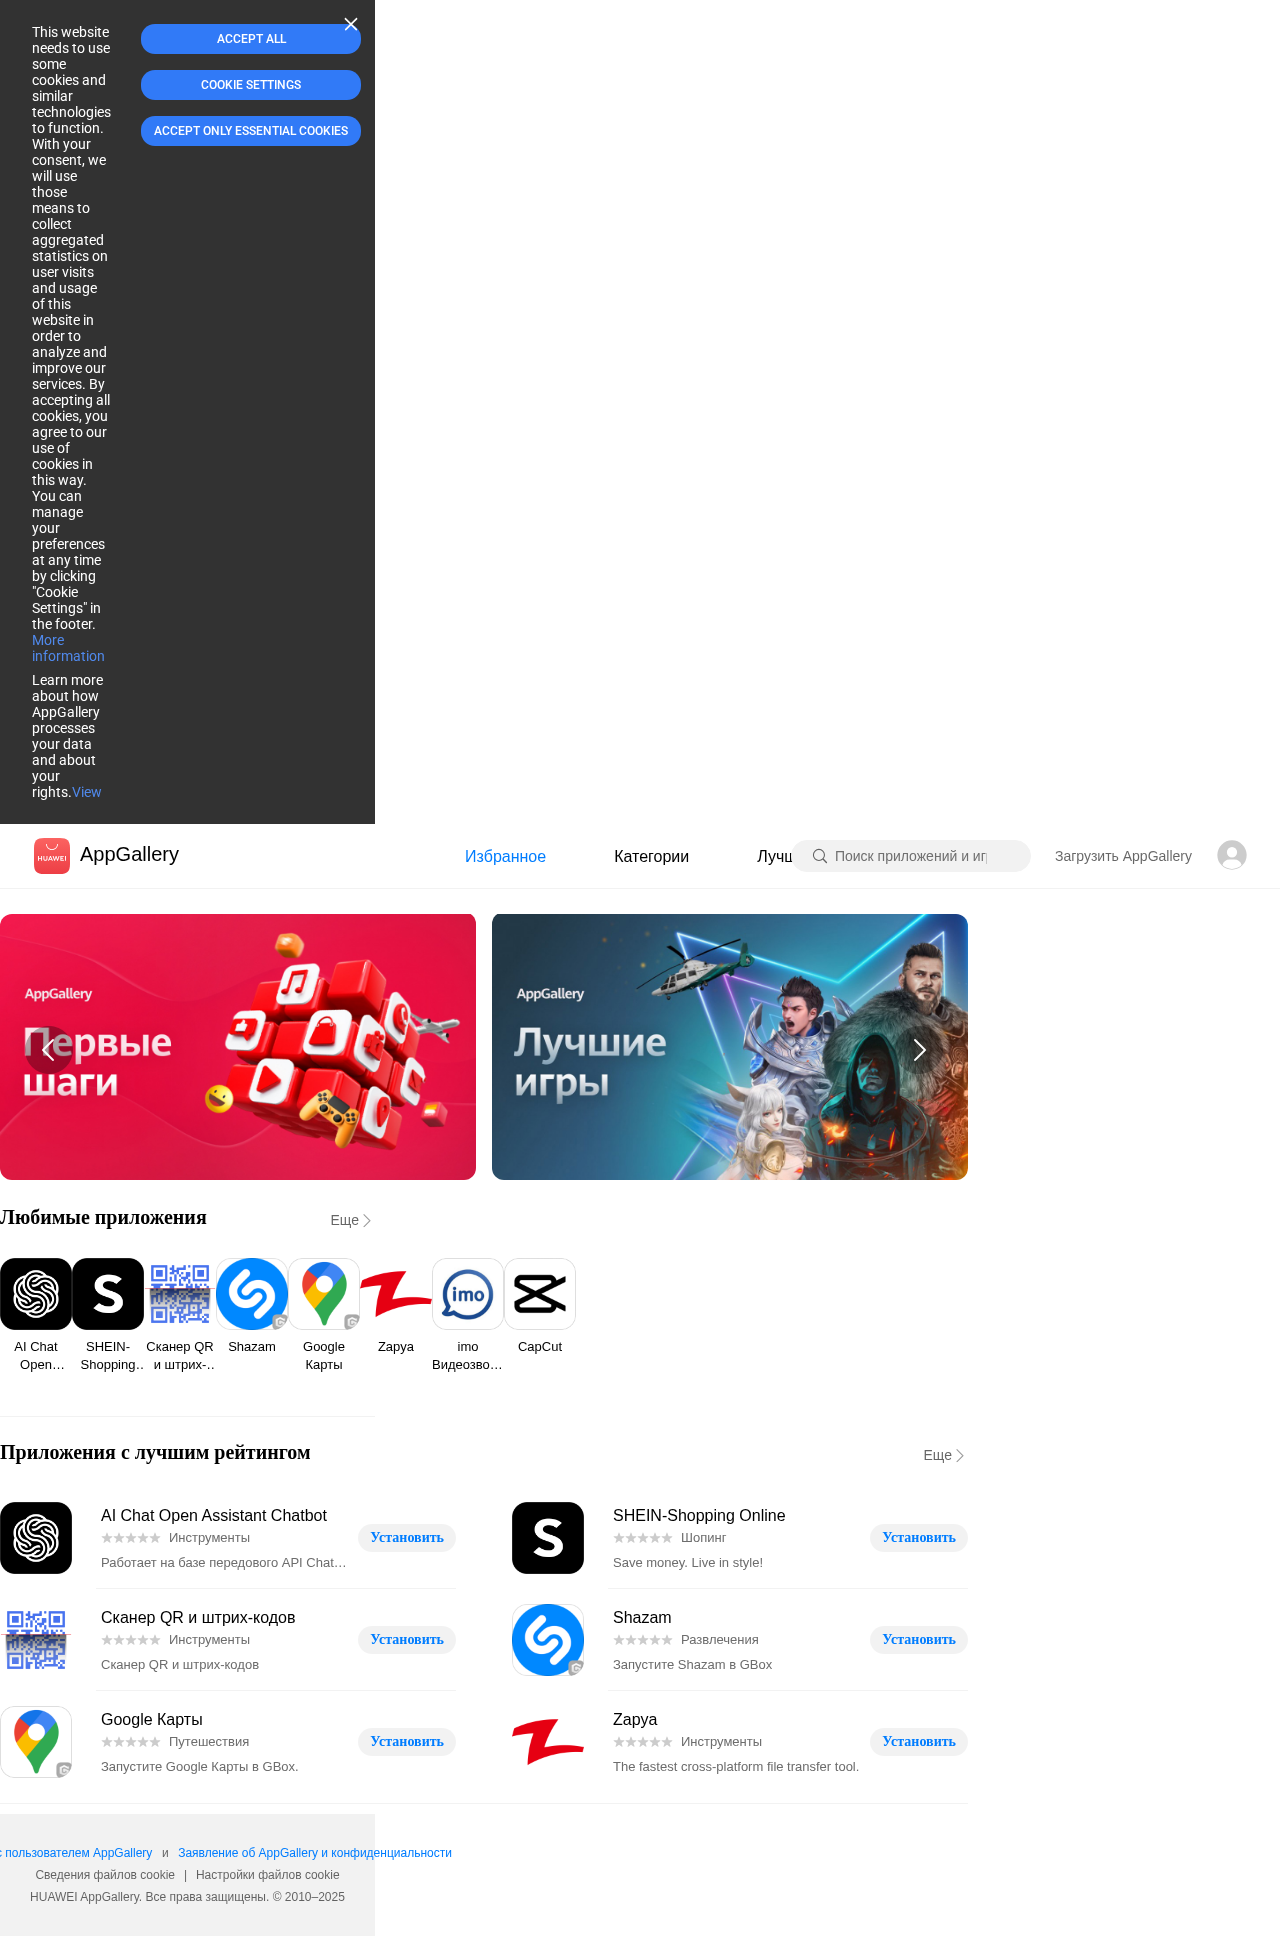Viewport: 1280px width, 1936px height.
Task: Install Shazam via Установить
Action: (x=919, y=1640)
